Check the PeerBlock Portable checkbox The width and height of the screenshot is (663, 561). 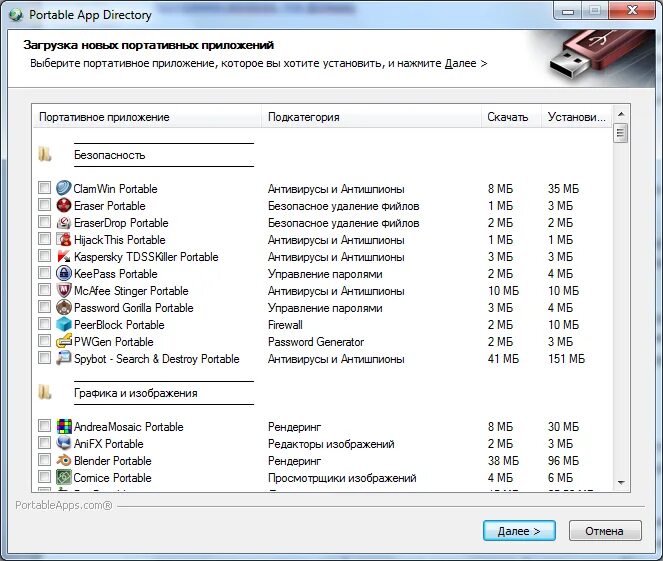pyautogui.click(x=44, y=323)
